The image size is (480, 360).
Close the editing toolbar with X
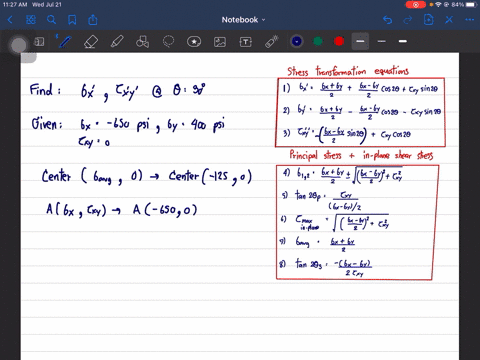click(449, 20)
